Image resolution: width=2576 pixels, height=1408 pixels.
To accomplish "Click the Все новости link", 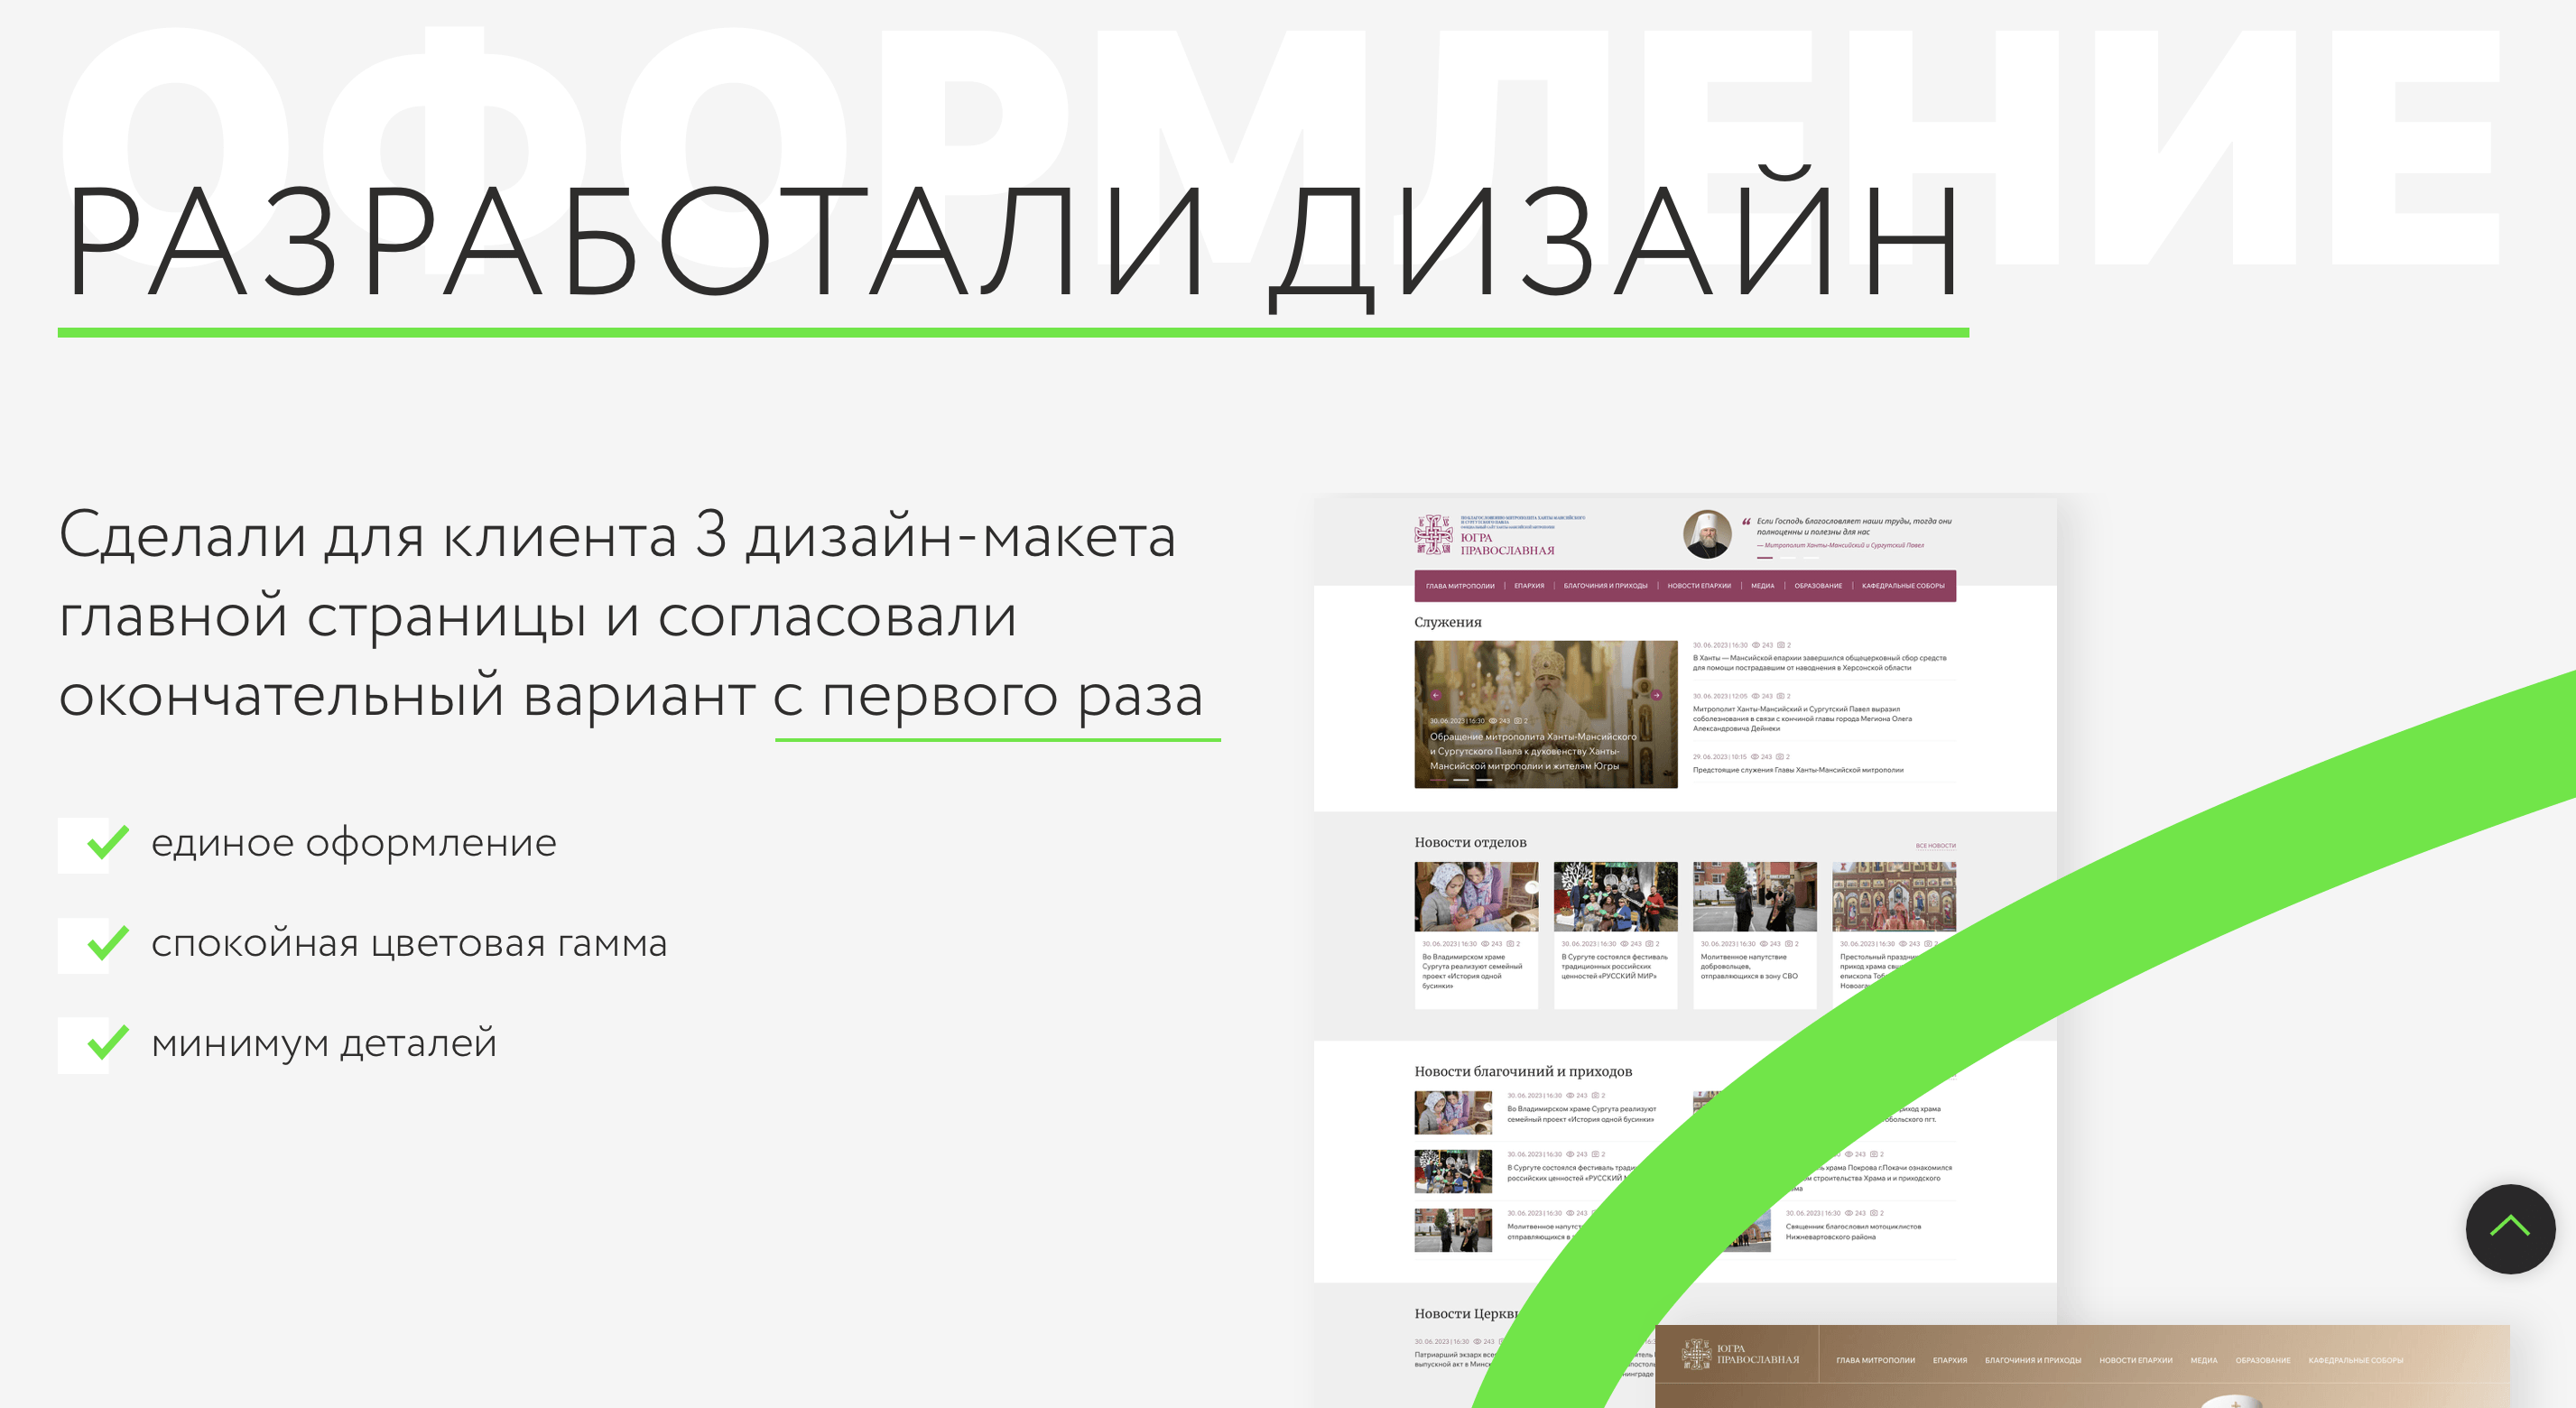I will coord(1935,846).
